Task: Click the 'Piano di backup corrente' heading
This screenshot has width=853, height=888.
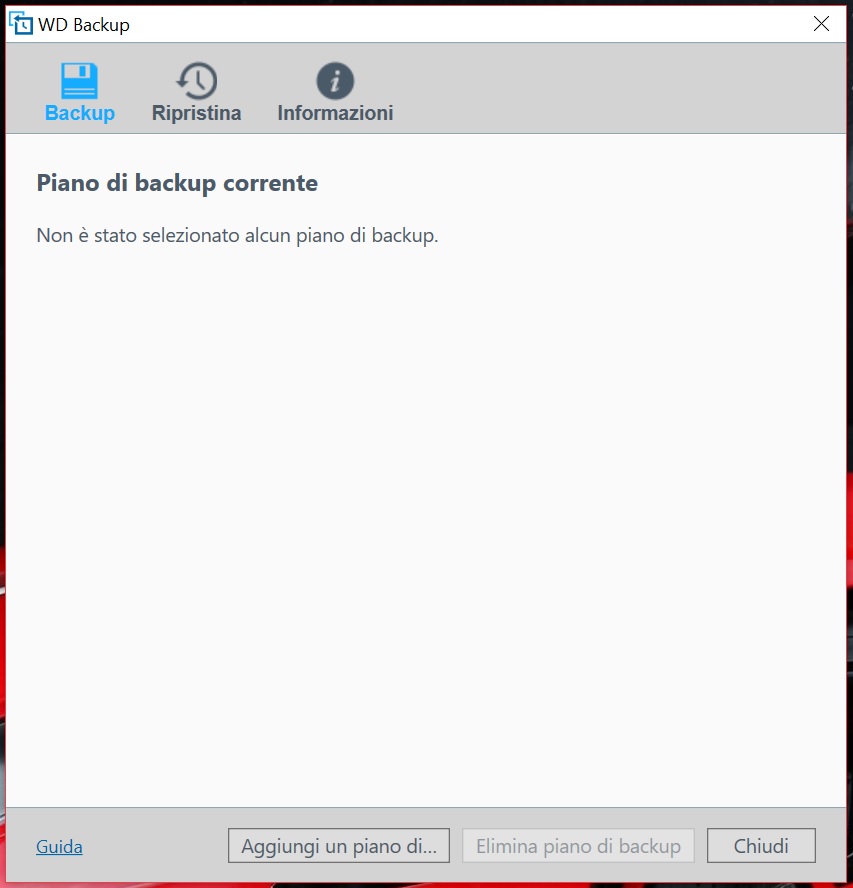Action: click(x=177, y=183)
